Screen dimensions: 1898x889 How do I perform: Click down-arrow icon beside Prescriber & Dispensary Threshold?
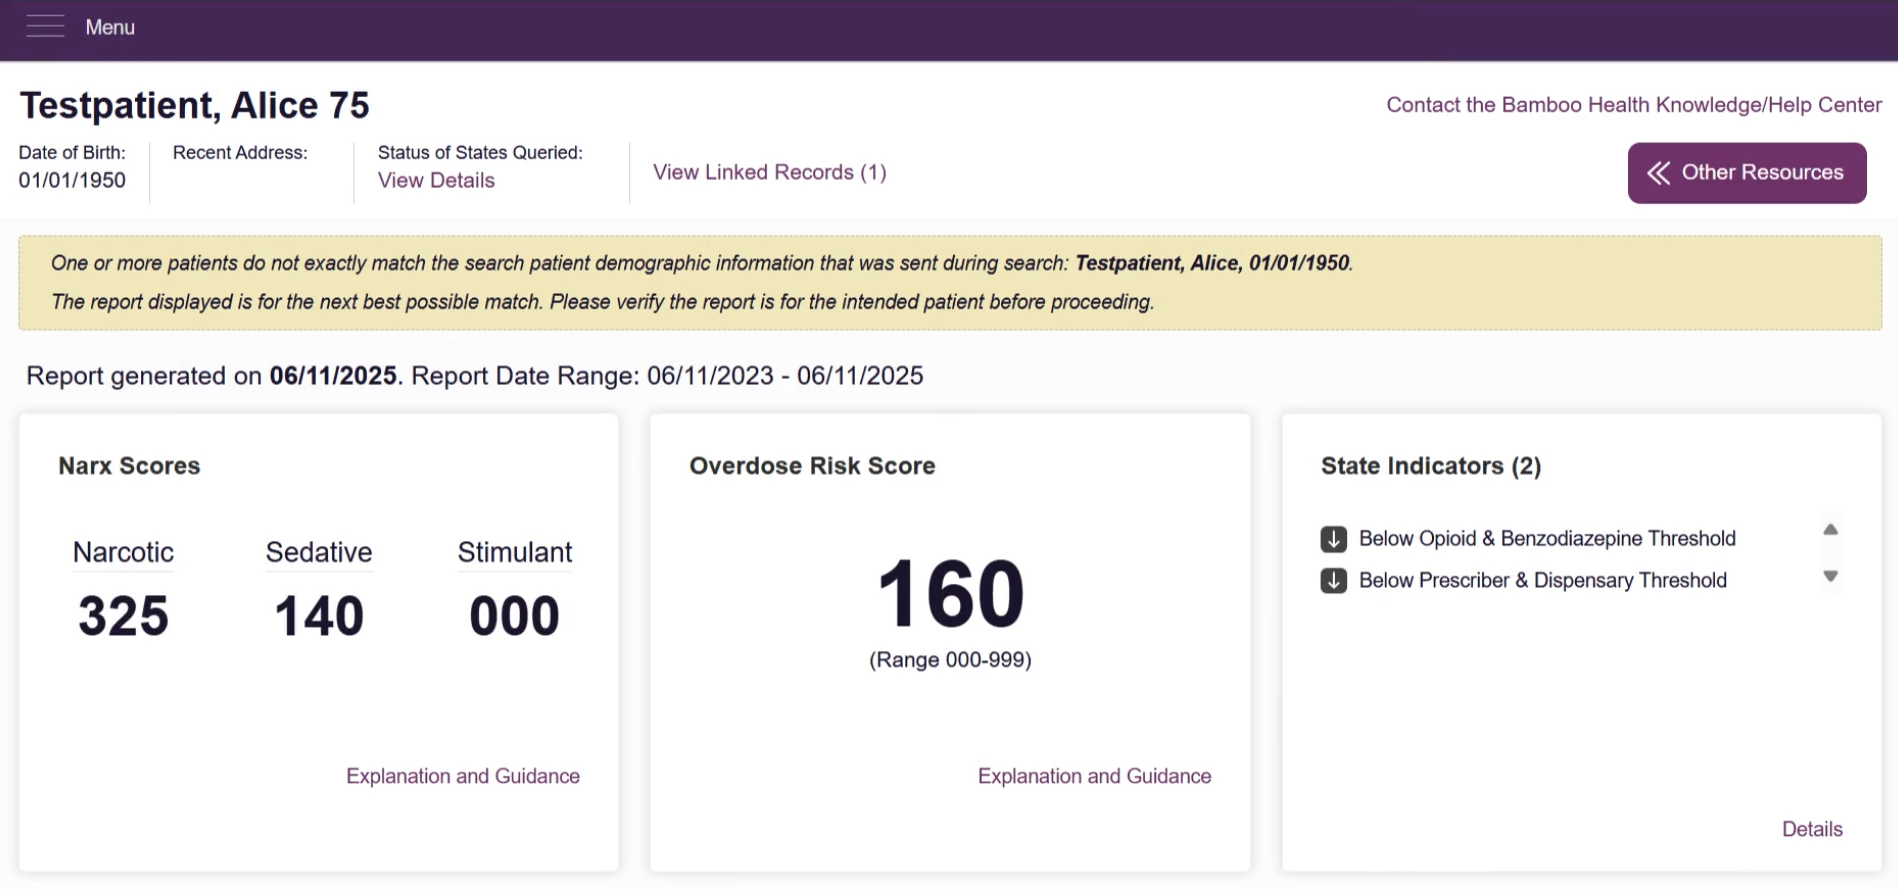[x=1333, y=581]
